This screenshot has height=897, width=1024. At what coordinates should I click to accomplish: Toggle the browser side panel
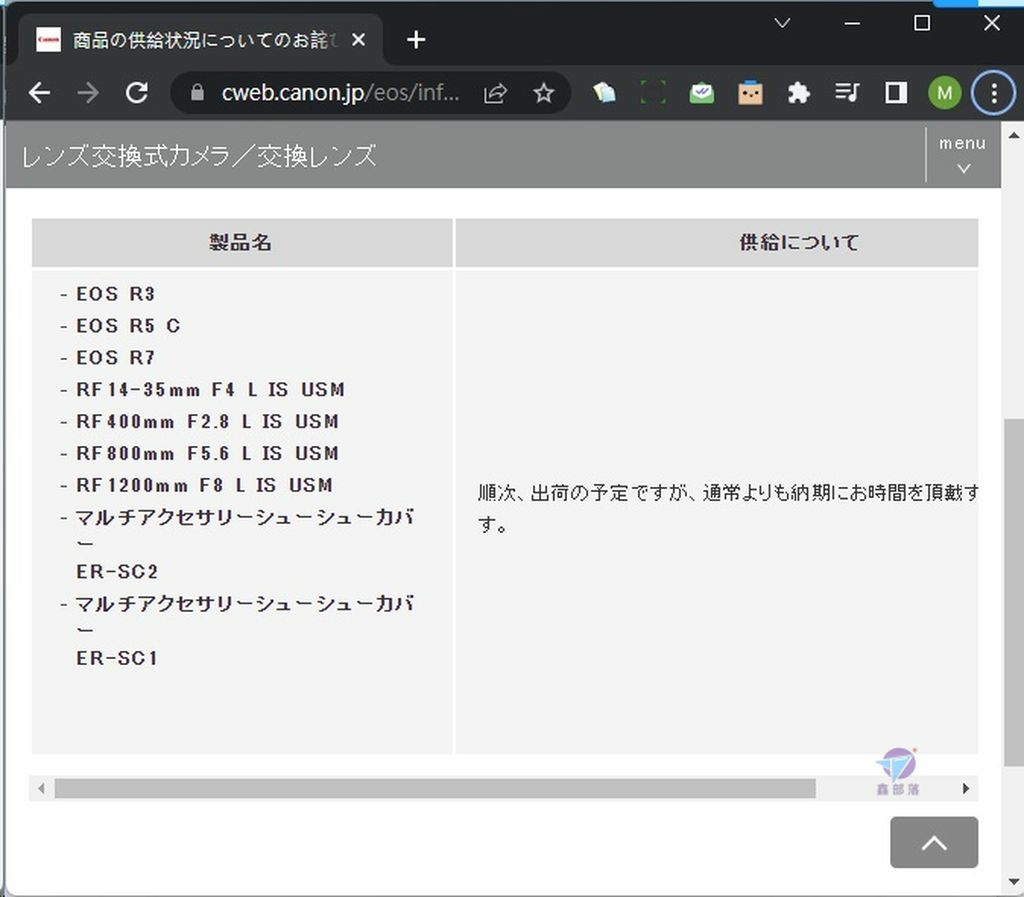[x=896, y=93]
